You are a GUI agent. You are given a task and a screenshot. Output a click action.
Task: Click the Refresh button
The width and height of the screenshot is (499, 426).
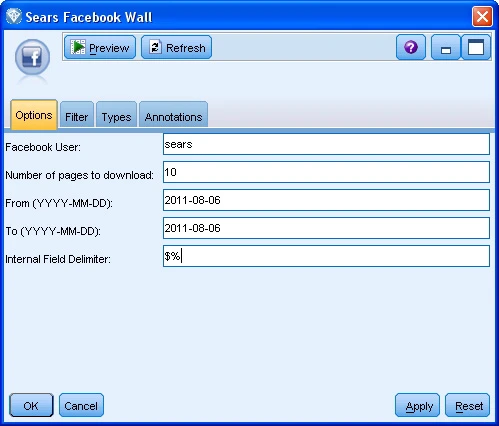[177, 48]
